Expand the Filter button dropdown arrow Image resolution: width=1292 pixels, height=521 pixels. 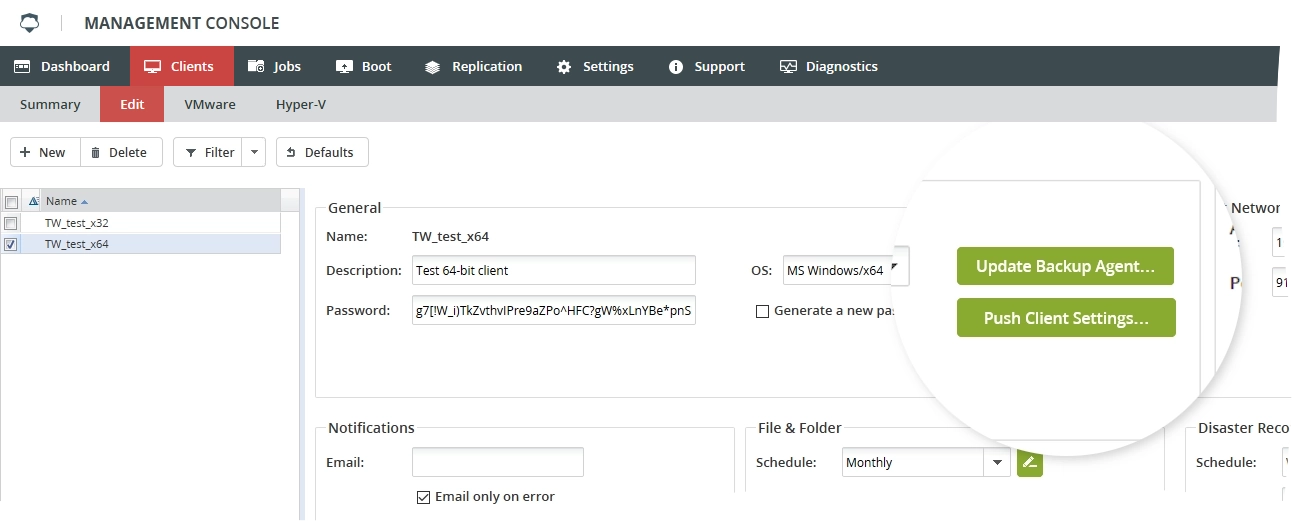click(255, 152)
